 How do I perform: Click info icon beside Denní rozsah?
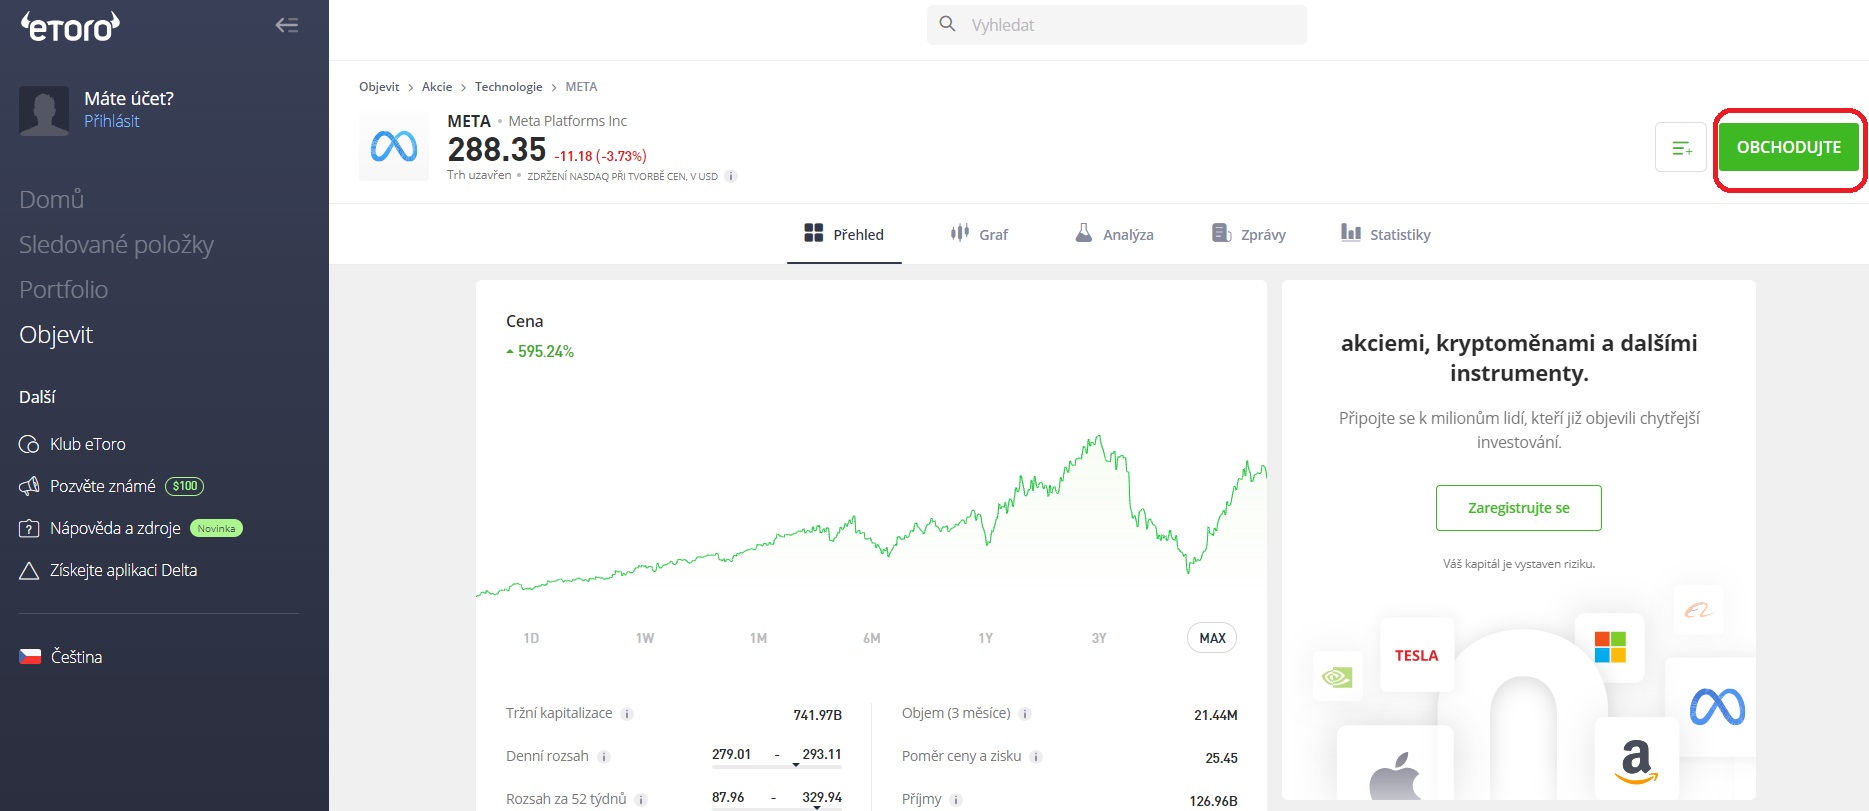pyautogui.click(x=604, y=757)
